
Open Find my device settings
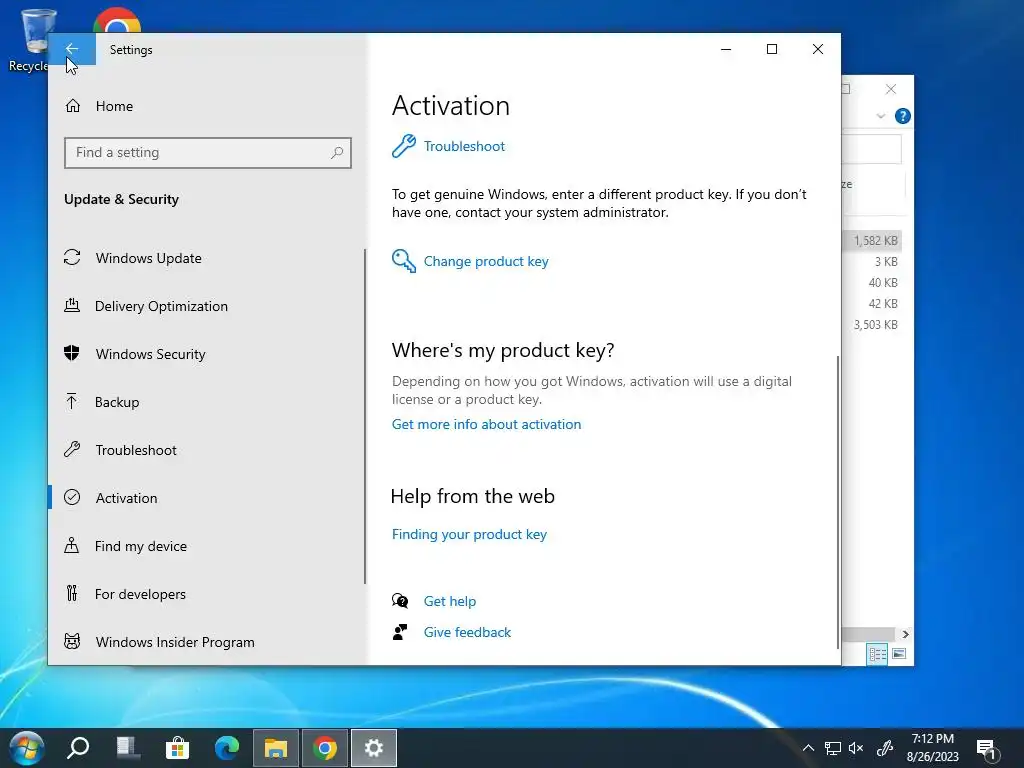pyautogui.click(x=140, y=546)
